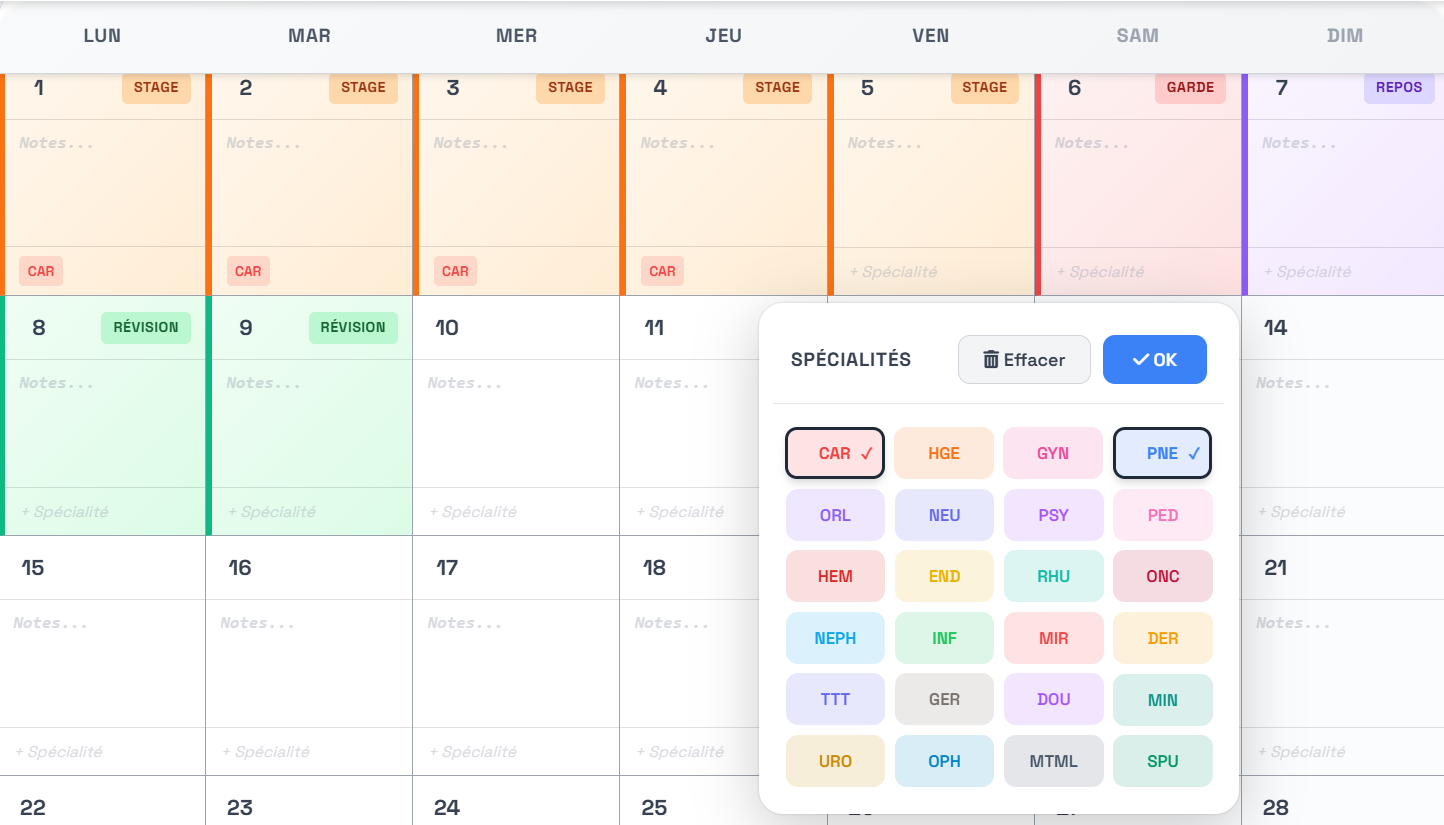
Task: Toggle the HGE specialty on
Action: click(x=944, y=453)
